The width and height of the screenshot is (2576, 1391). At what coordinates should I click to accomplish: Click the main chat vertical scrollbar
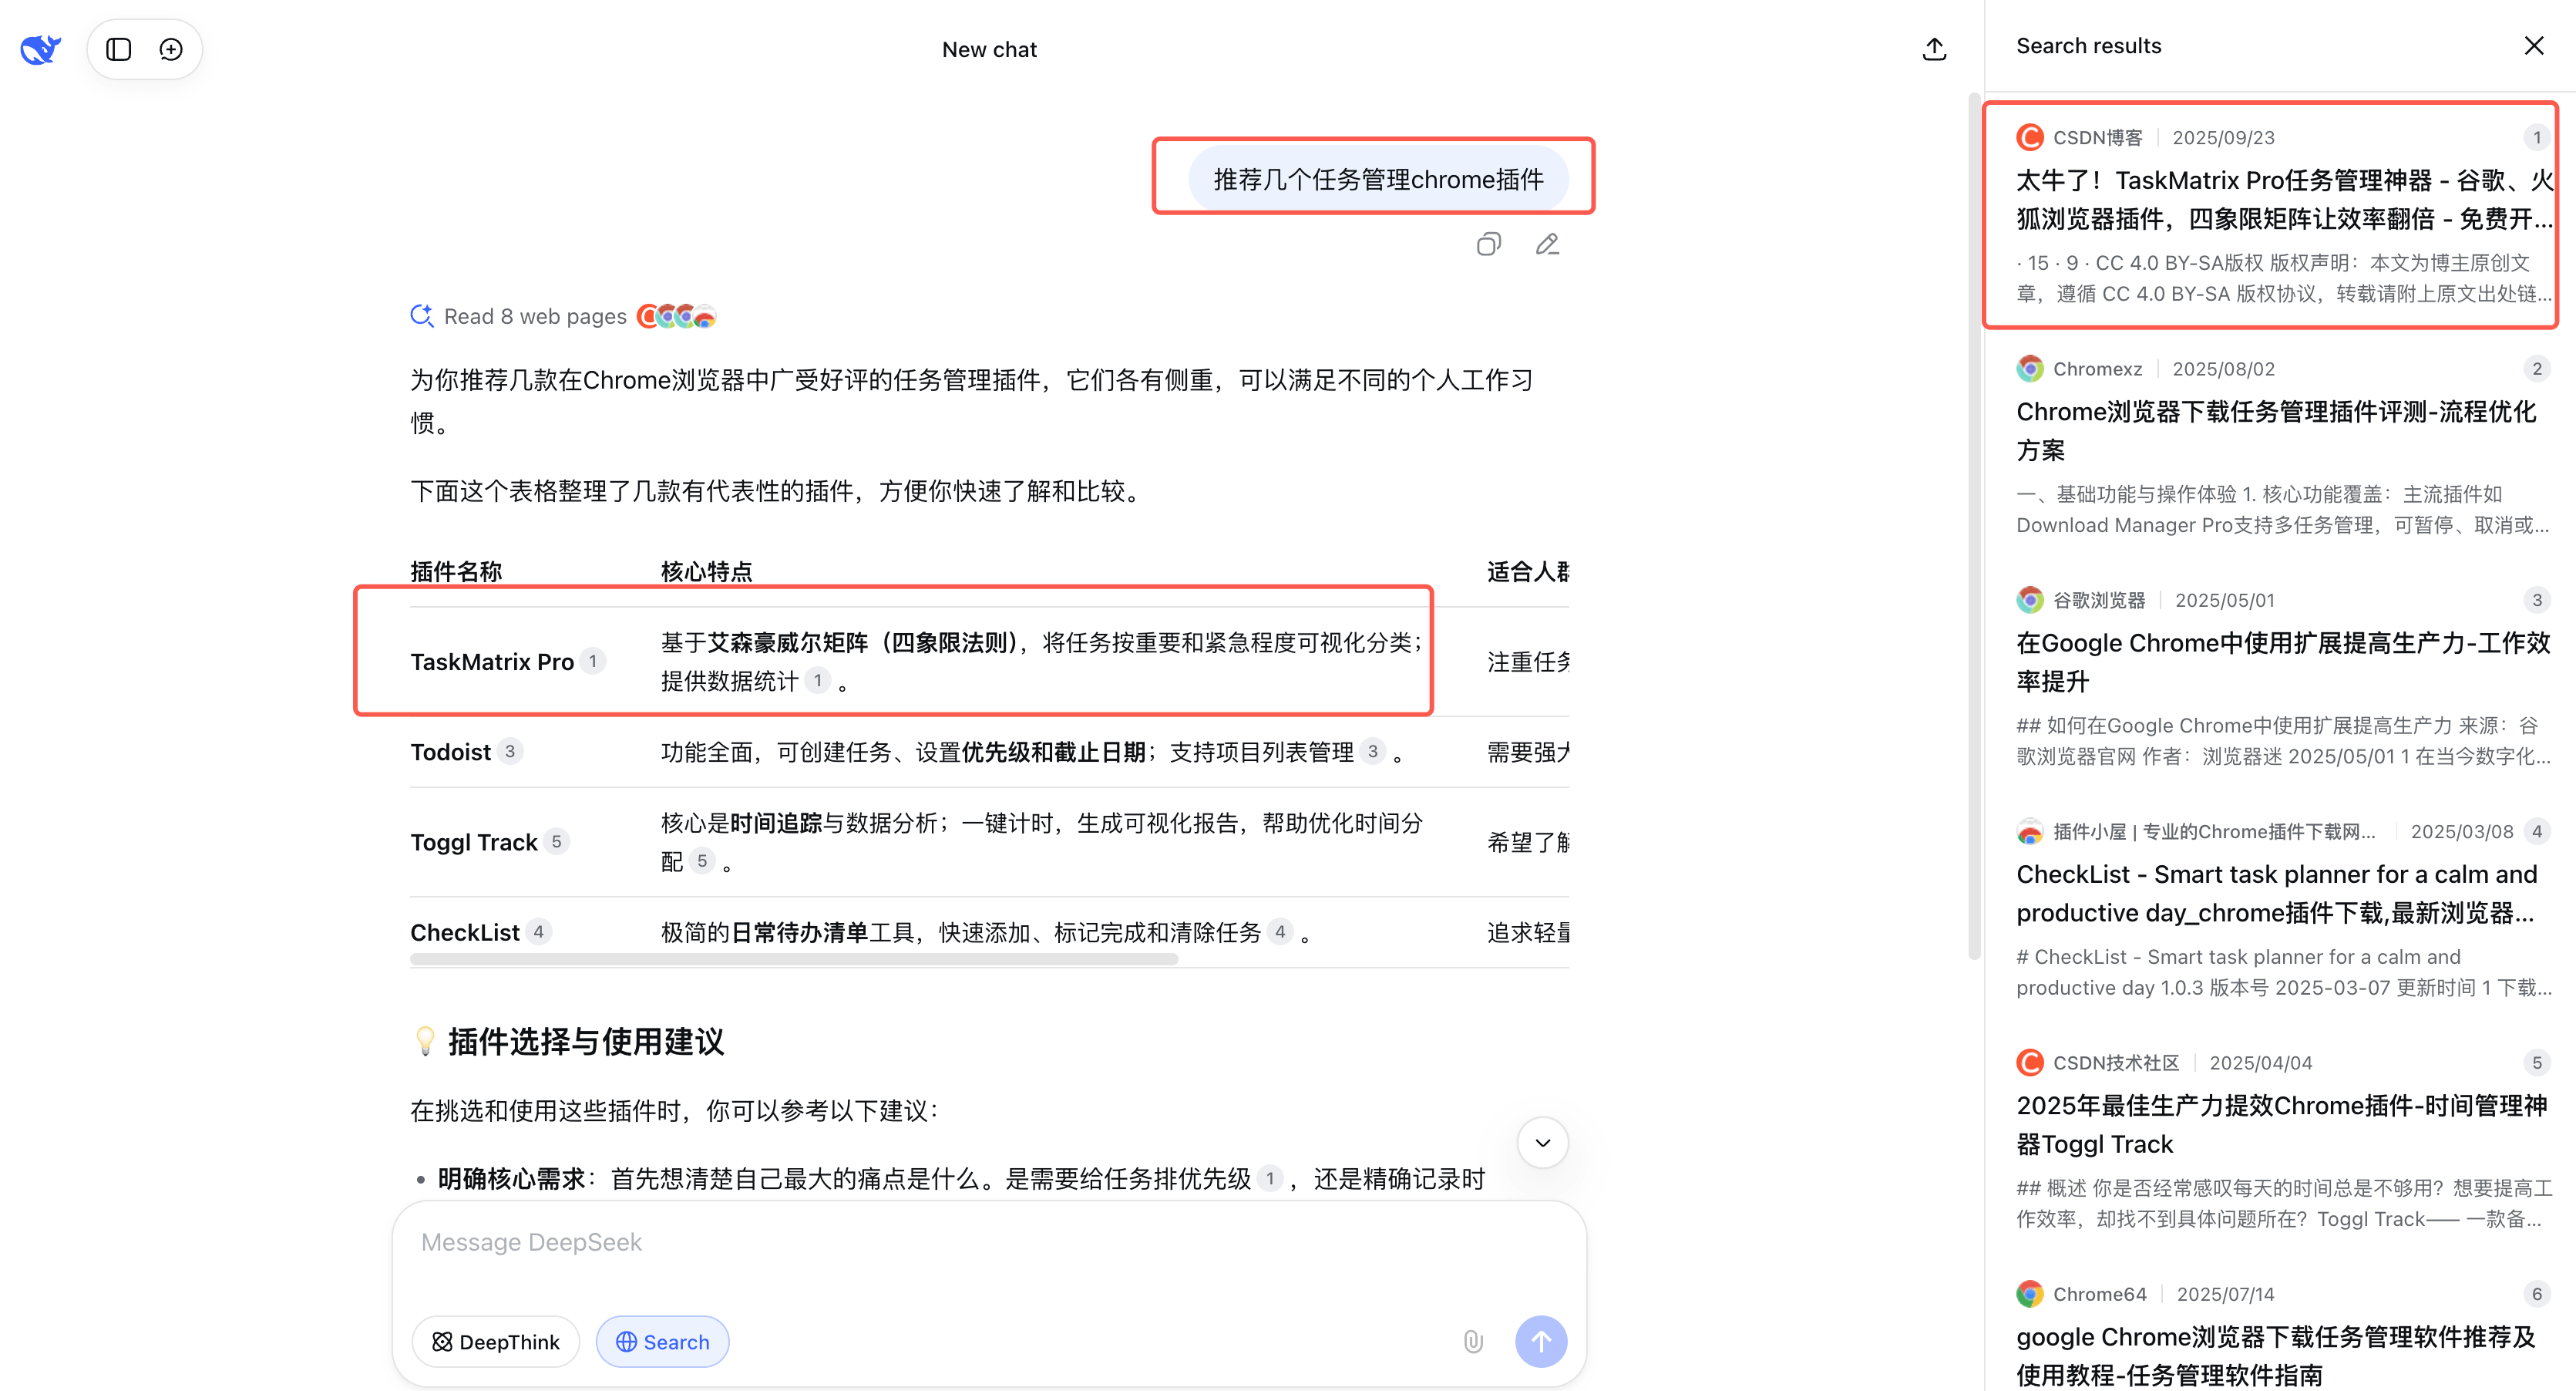pos(1974,525)
